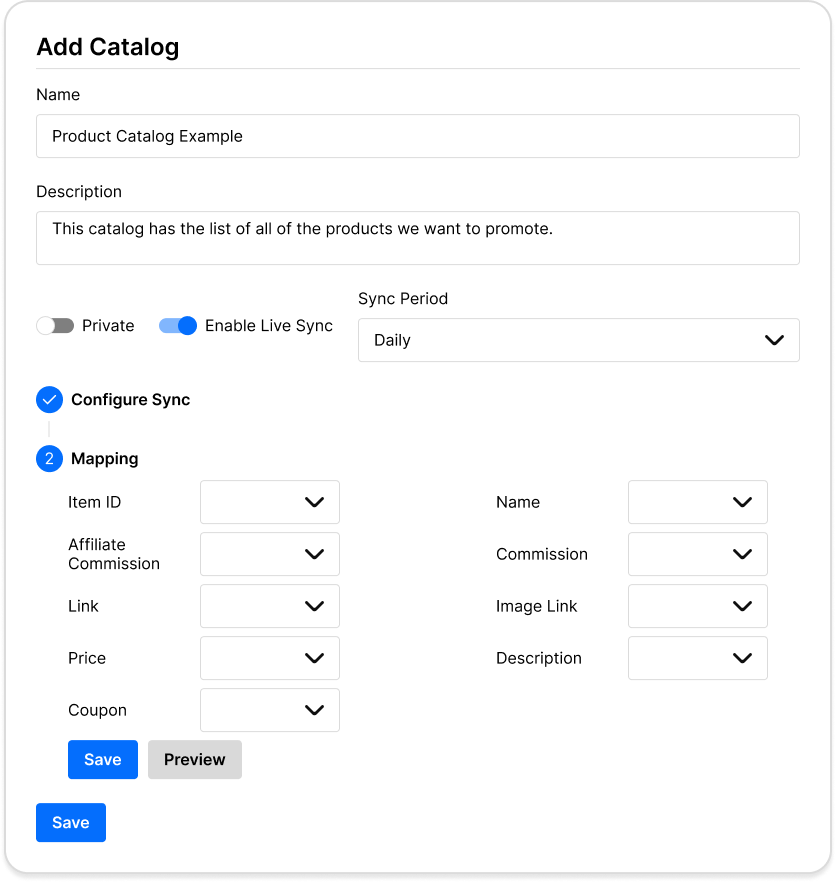Expand the Name mapping dropdown
Viewport: 836px width, 883px height.
[x=698, y=502]
